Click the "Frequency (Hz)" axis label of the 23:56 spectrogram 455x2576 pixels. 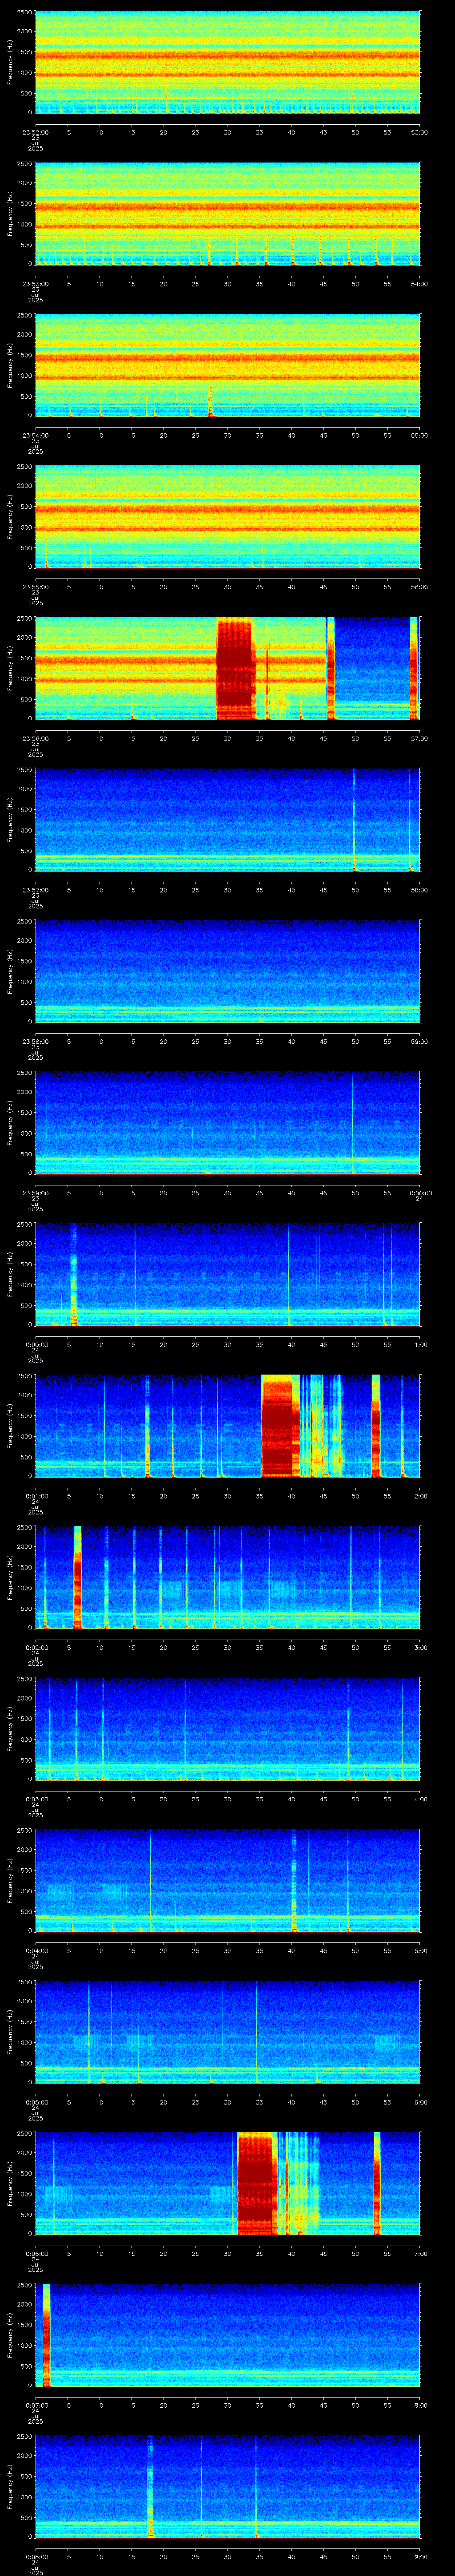pos(10,669)
